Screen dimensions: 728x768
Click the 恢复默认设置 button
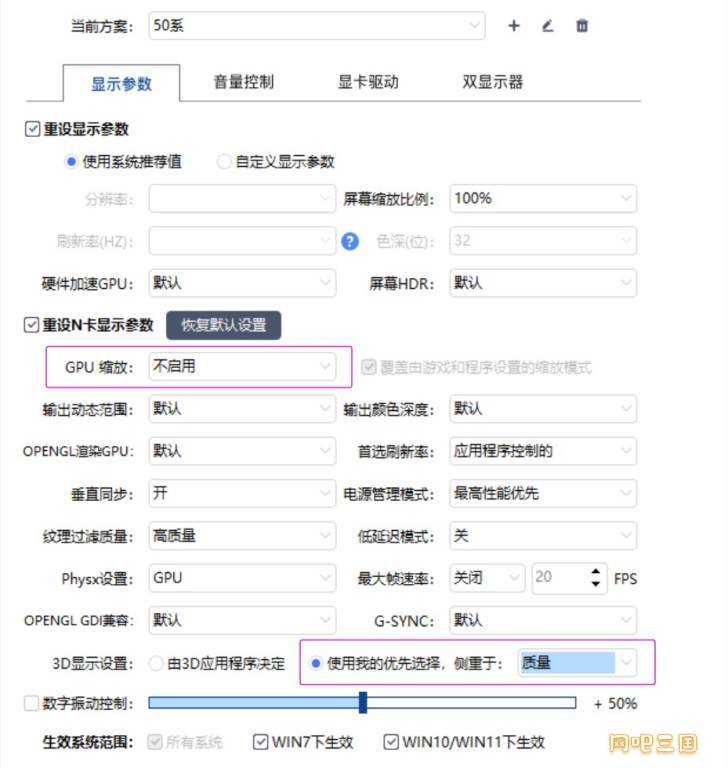(224, 325)
